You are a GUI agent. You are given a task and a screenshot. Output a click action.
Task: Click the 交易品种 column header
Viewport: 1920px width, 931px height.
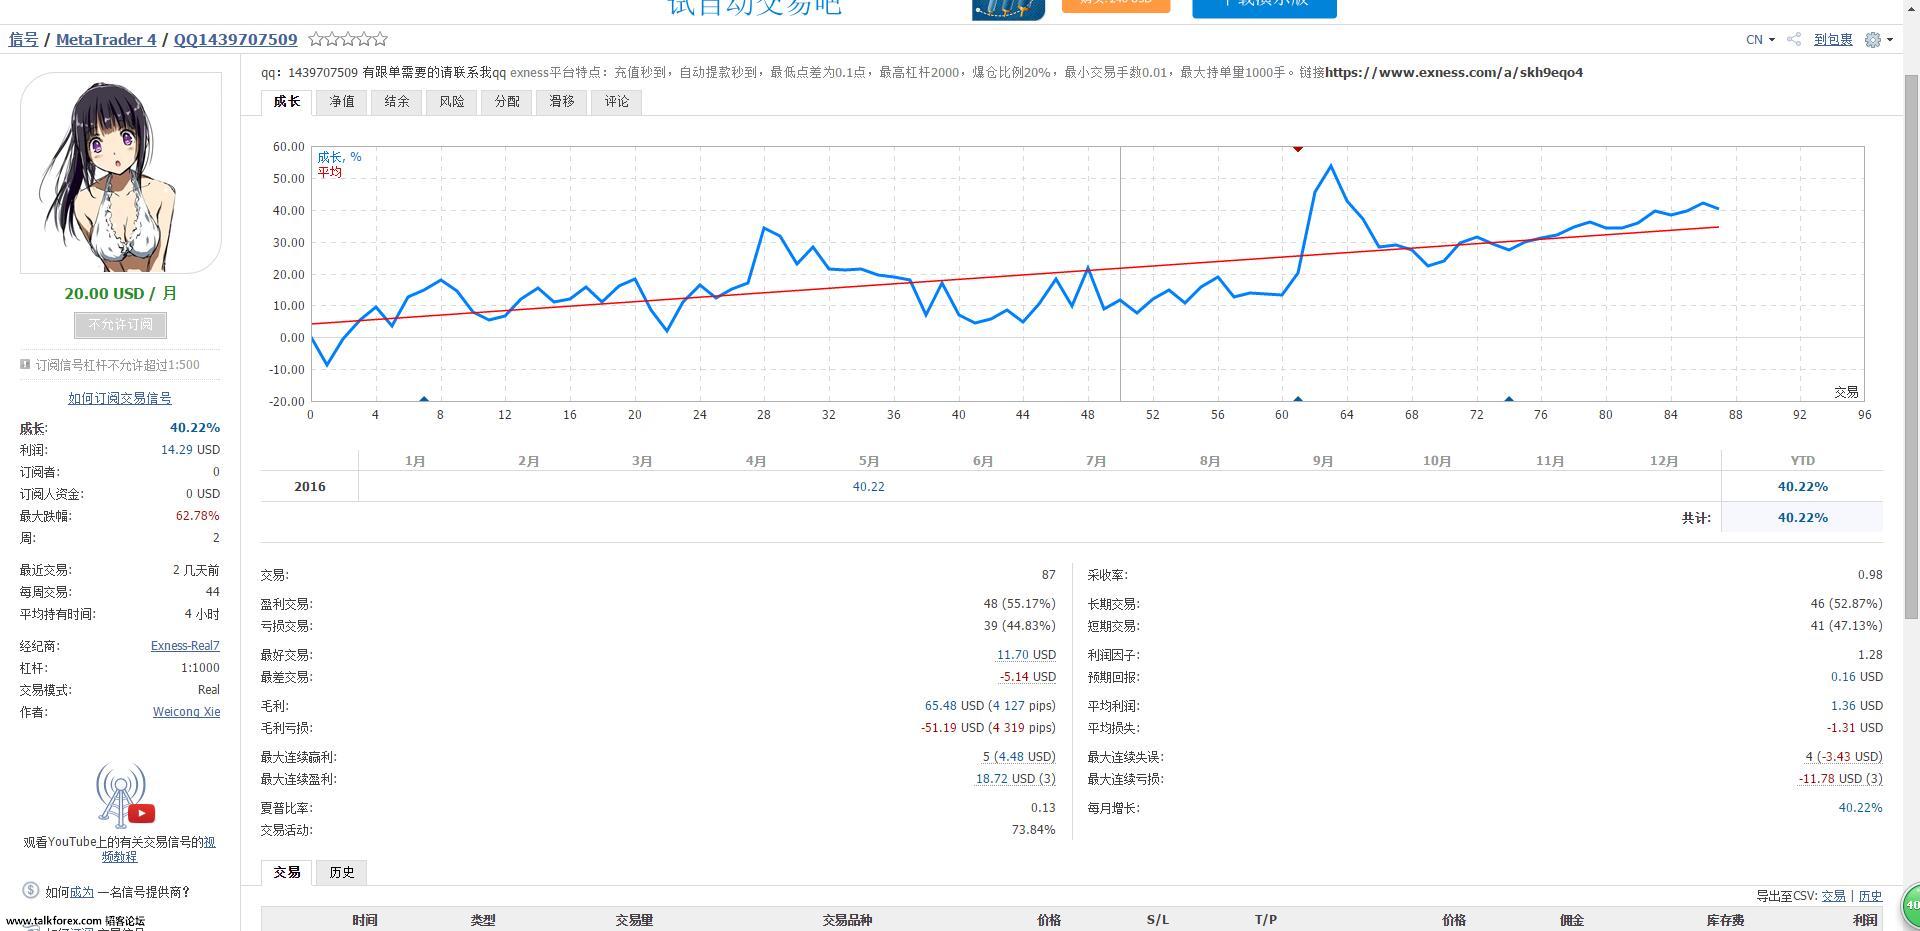[847, 920]
